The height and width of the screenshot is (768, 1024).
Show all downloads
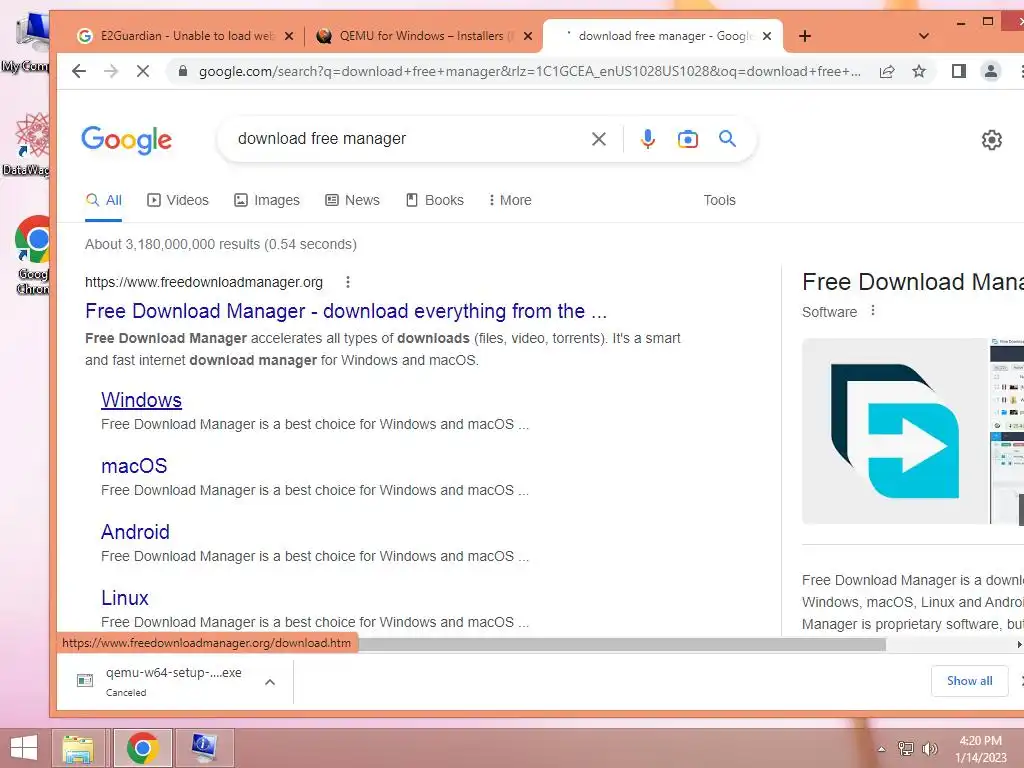click(x=969, y=681)
